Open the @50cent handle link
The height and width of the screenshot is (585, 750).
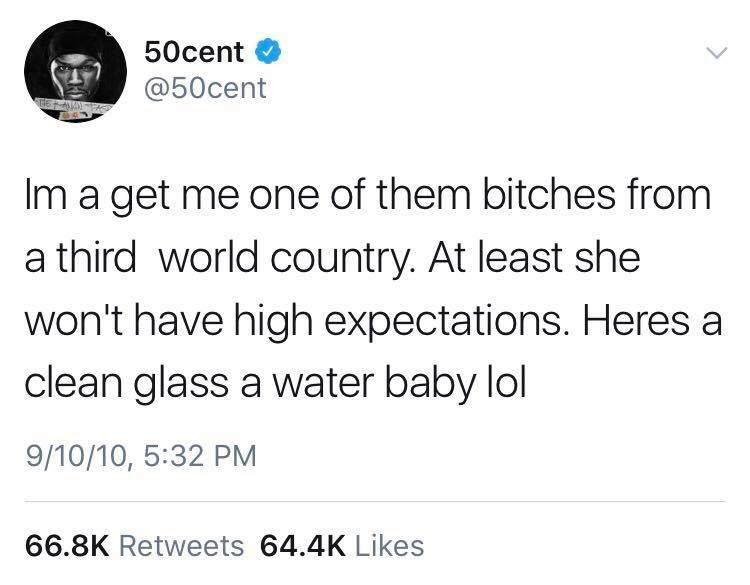pyautogui.click(x=205, y=88)
